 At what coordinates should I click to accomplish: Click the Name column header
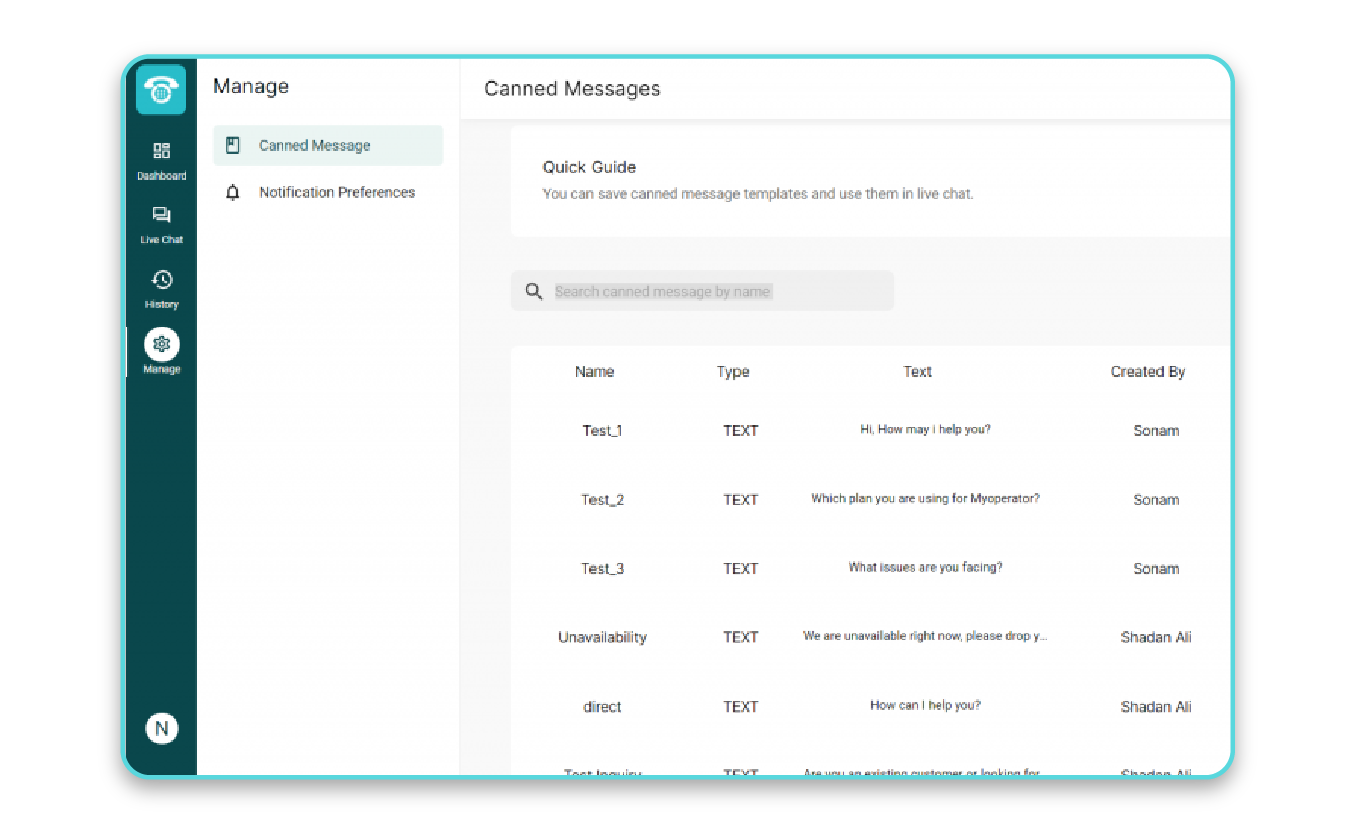click(x=594, y=372)
